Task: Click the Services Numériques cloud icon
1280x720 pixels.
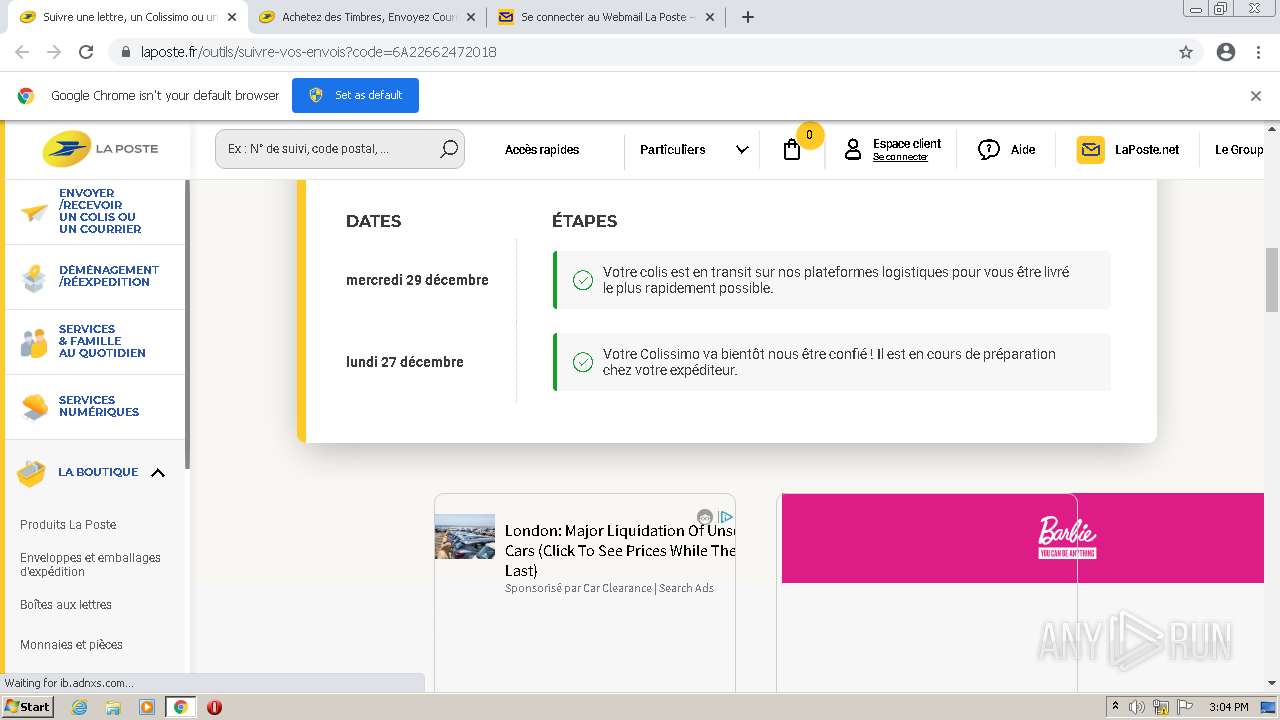Action: [x=34, y=407]
